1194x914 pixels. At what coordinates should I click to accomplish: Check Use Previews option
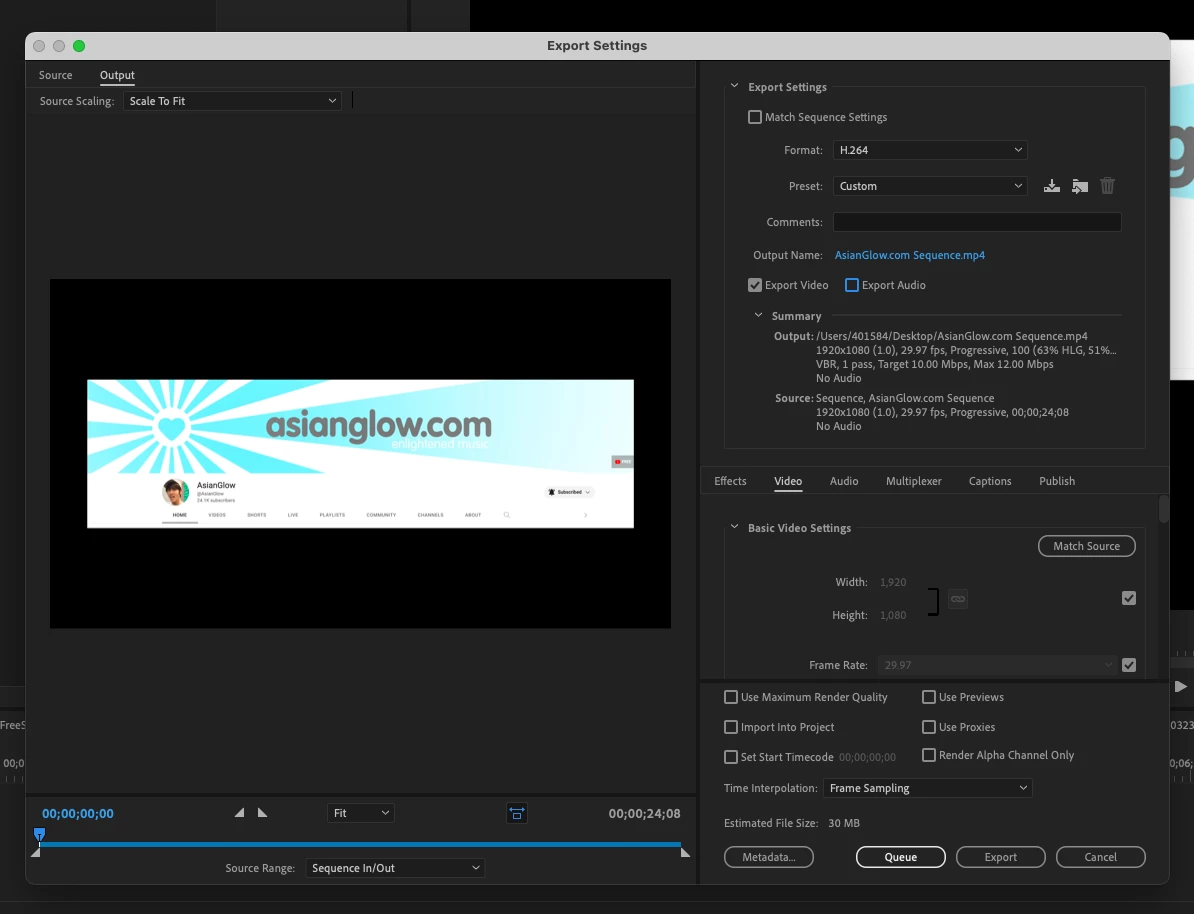(929, 697)
